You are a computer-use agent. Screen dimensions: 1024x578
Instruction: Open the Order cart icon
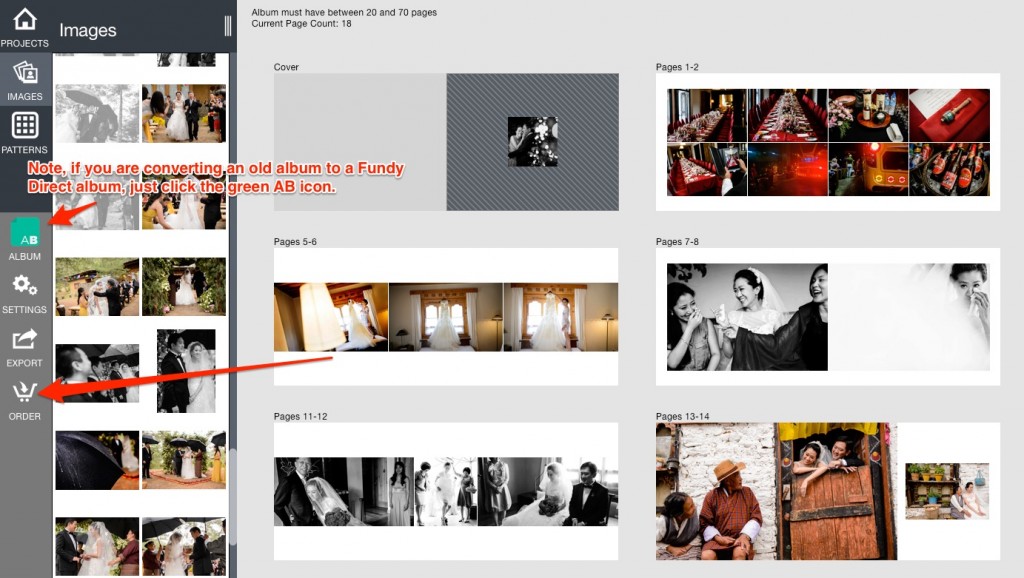(x=25, y=400)
